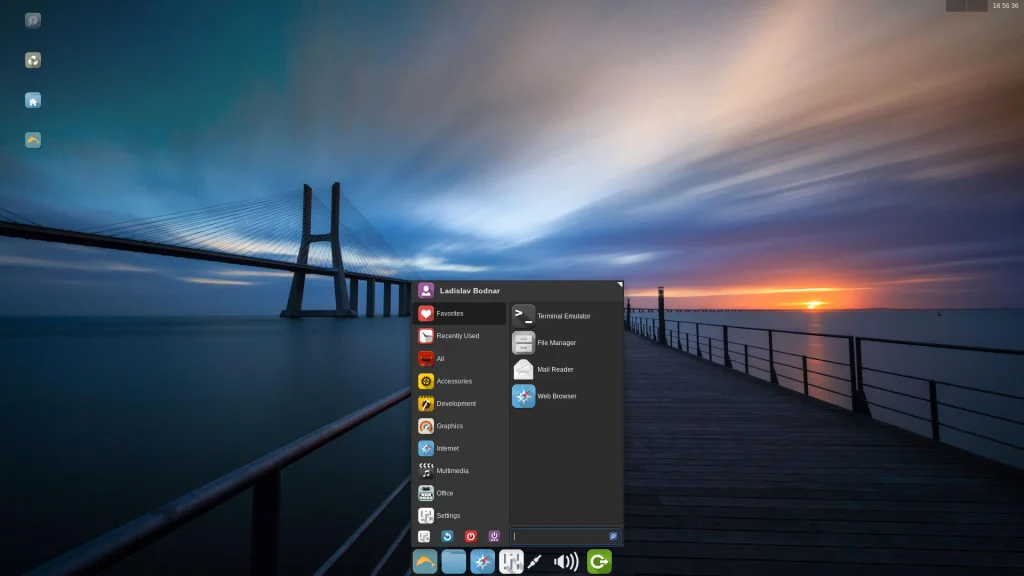Open the folder icon in the bottom dock
This screenshot has height=576, width=1024.
454,562
